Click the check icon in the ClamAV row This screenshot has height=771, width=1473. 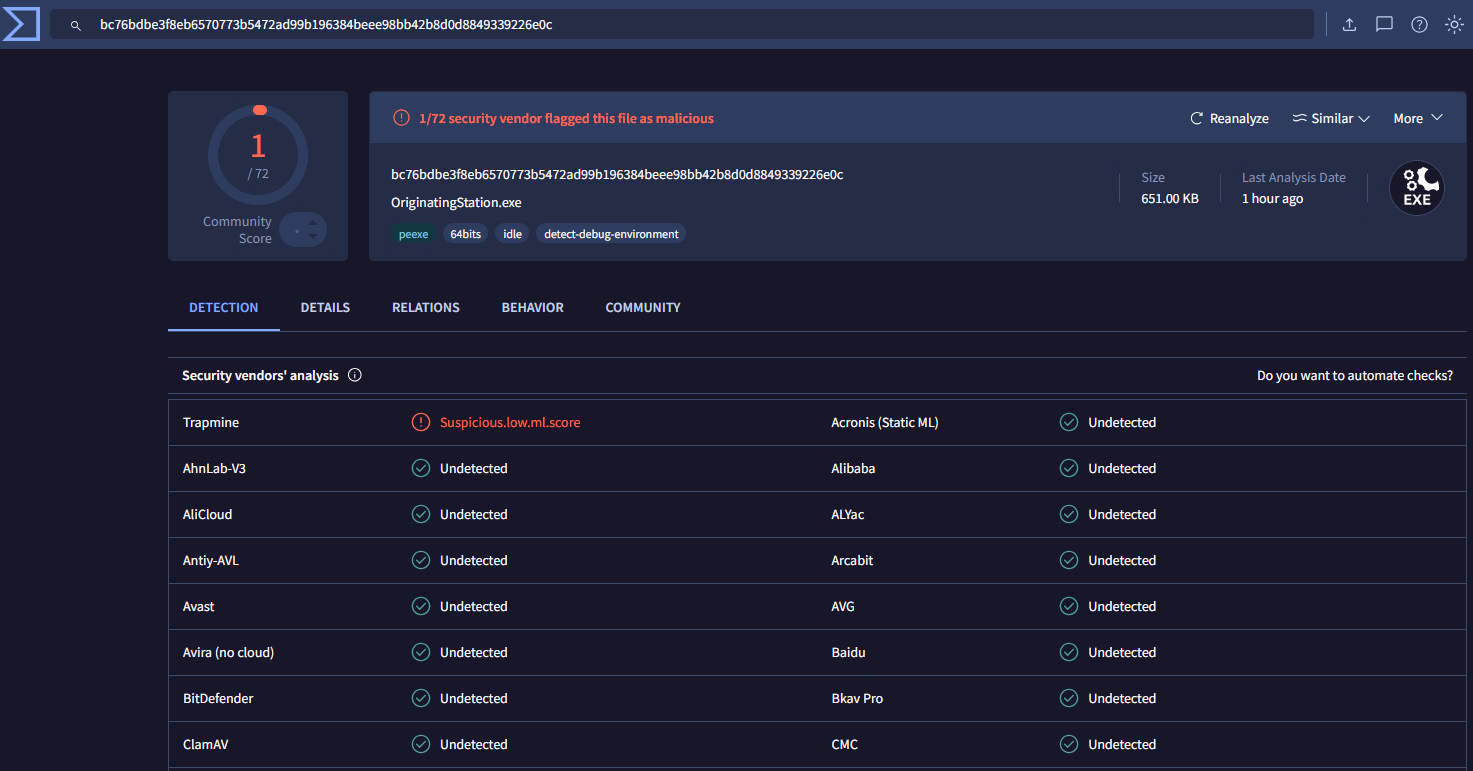421,744
